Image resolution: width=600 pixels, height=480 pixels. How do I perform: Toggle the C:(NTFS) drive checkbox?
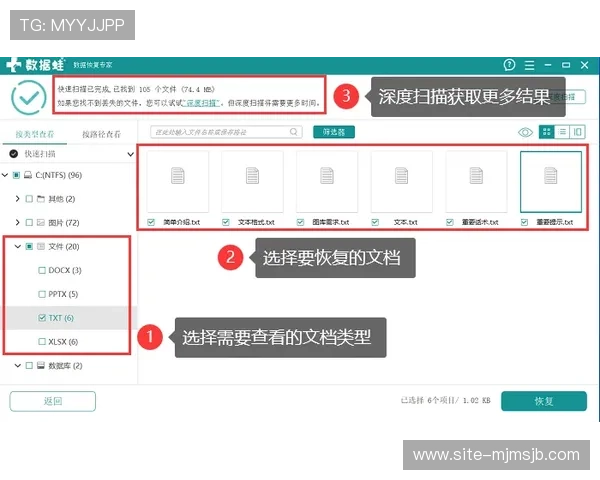coord(16,175)
